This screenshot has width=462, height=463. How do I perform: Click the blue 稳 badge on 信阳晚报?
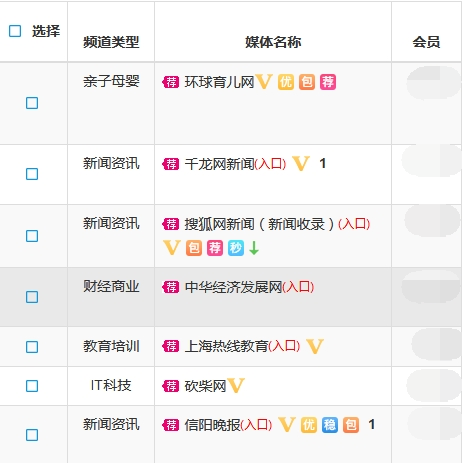point(330,425)
